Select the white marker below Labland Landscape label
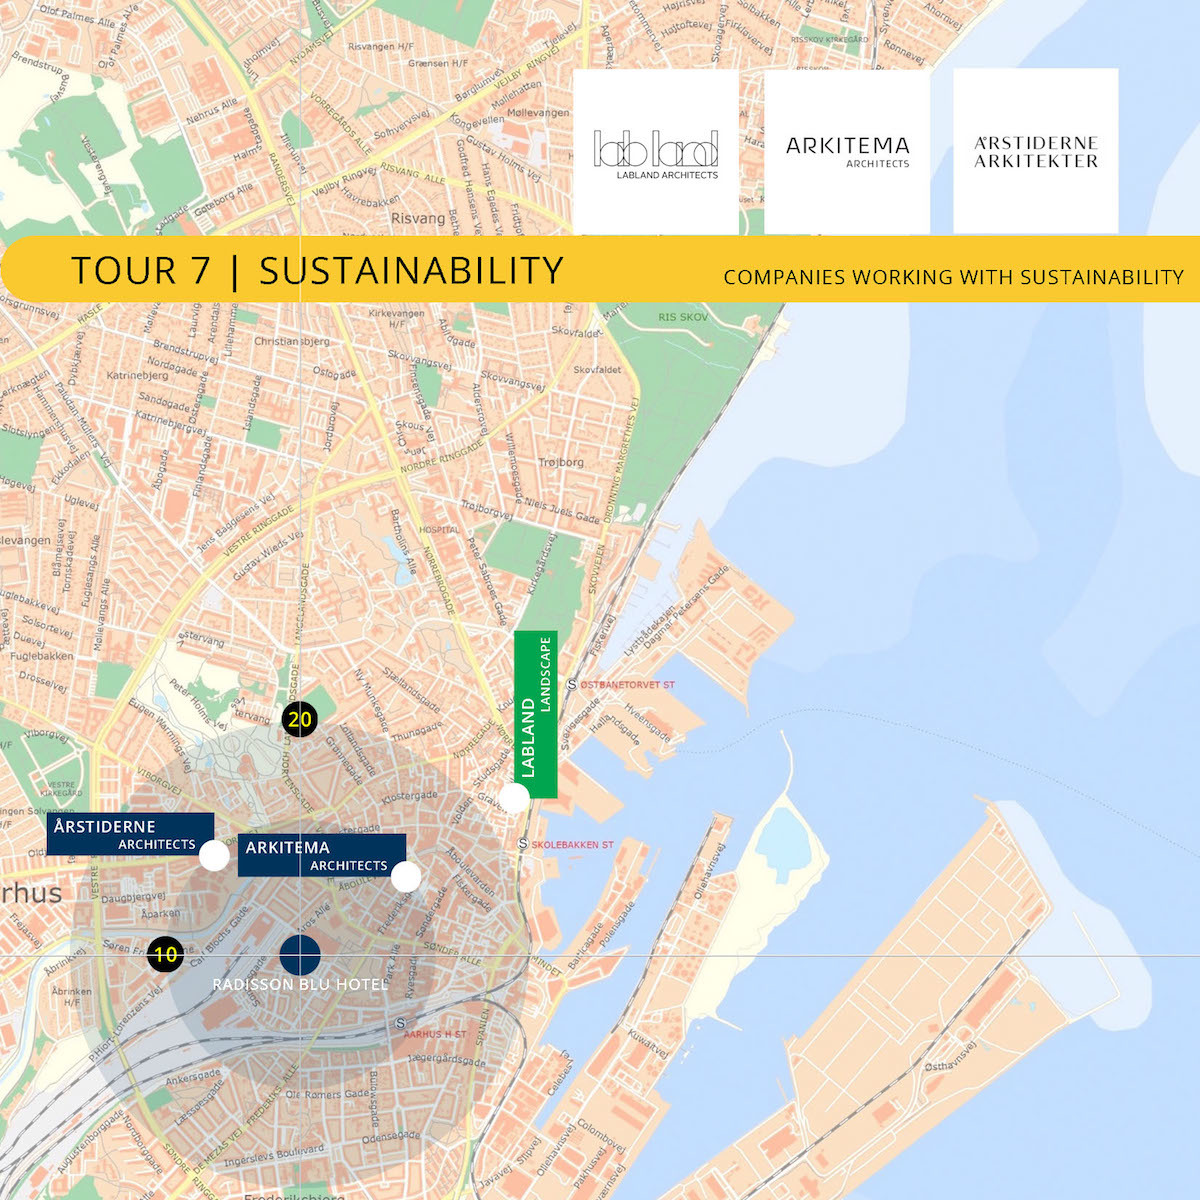 point(514,798)
